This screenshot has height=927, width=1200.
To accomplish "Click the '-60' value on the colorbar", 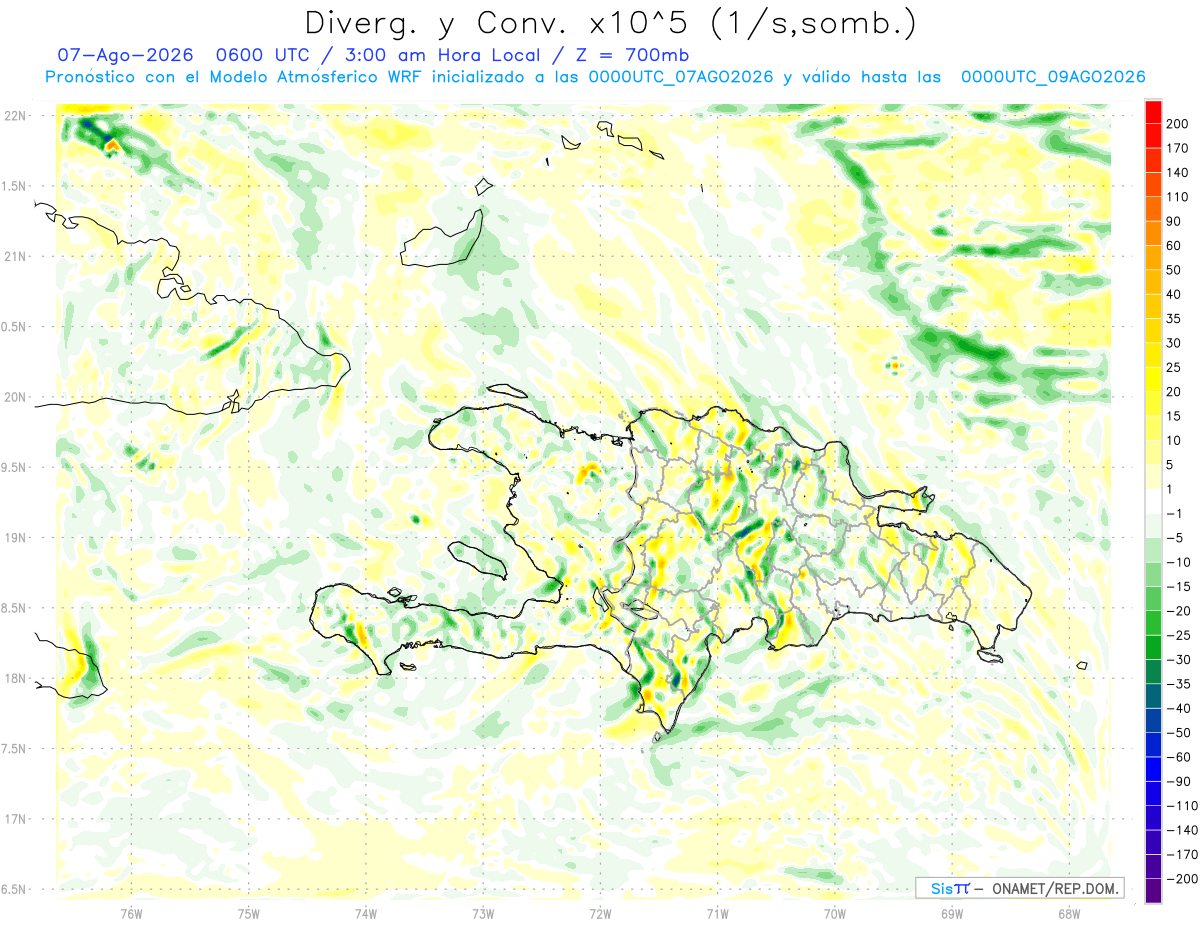I will click(x=1179, y=757).
